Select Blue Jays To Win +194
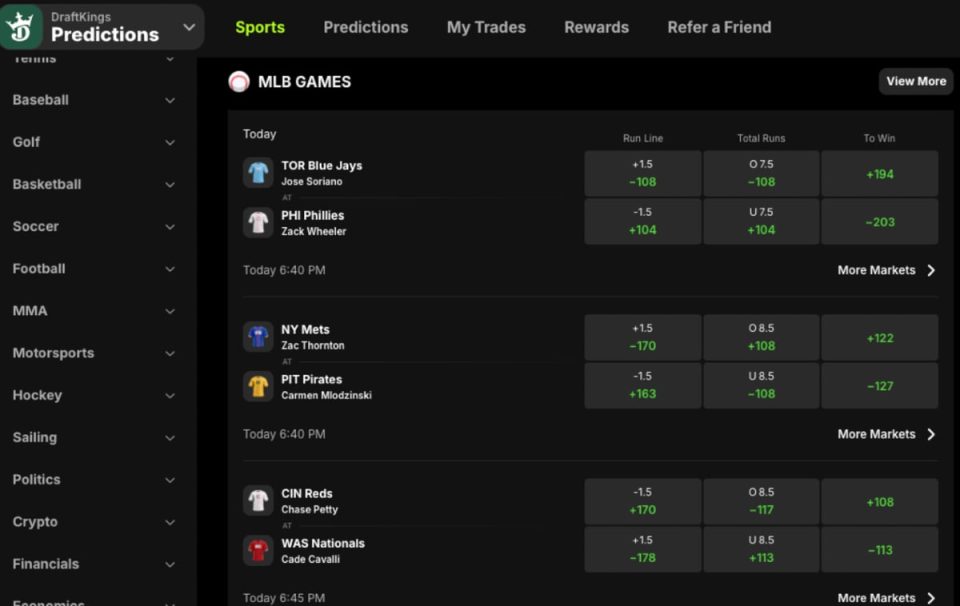 [879, 174]
